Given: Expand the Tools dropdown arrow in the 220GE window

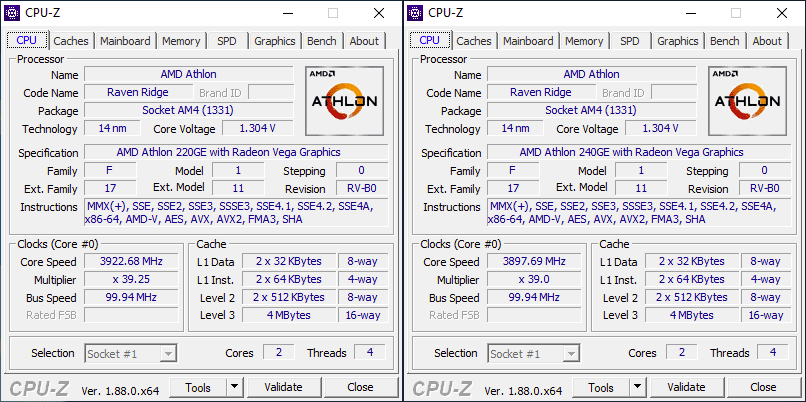Looking at the screenshot, I should (x=234, y=387).
